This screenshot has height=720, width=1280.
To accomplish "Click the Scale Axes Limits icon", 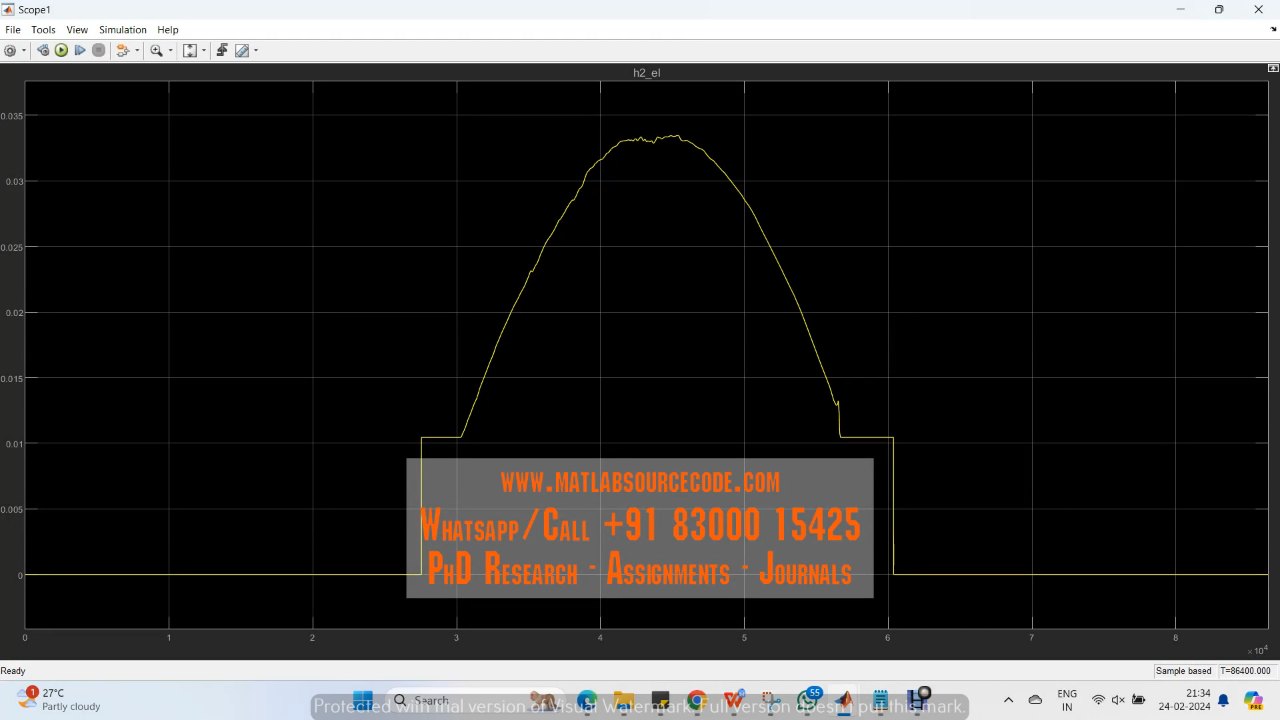I will point(190,50).
